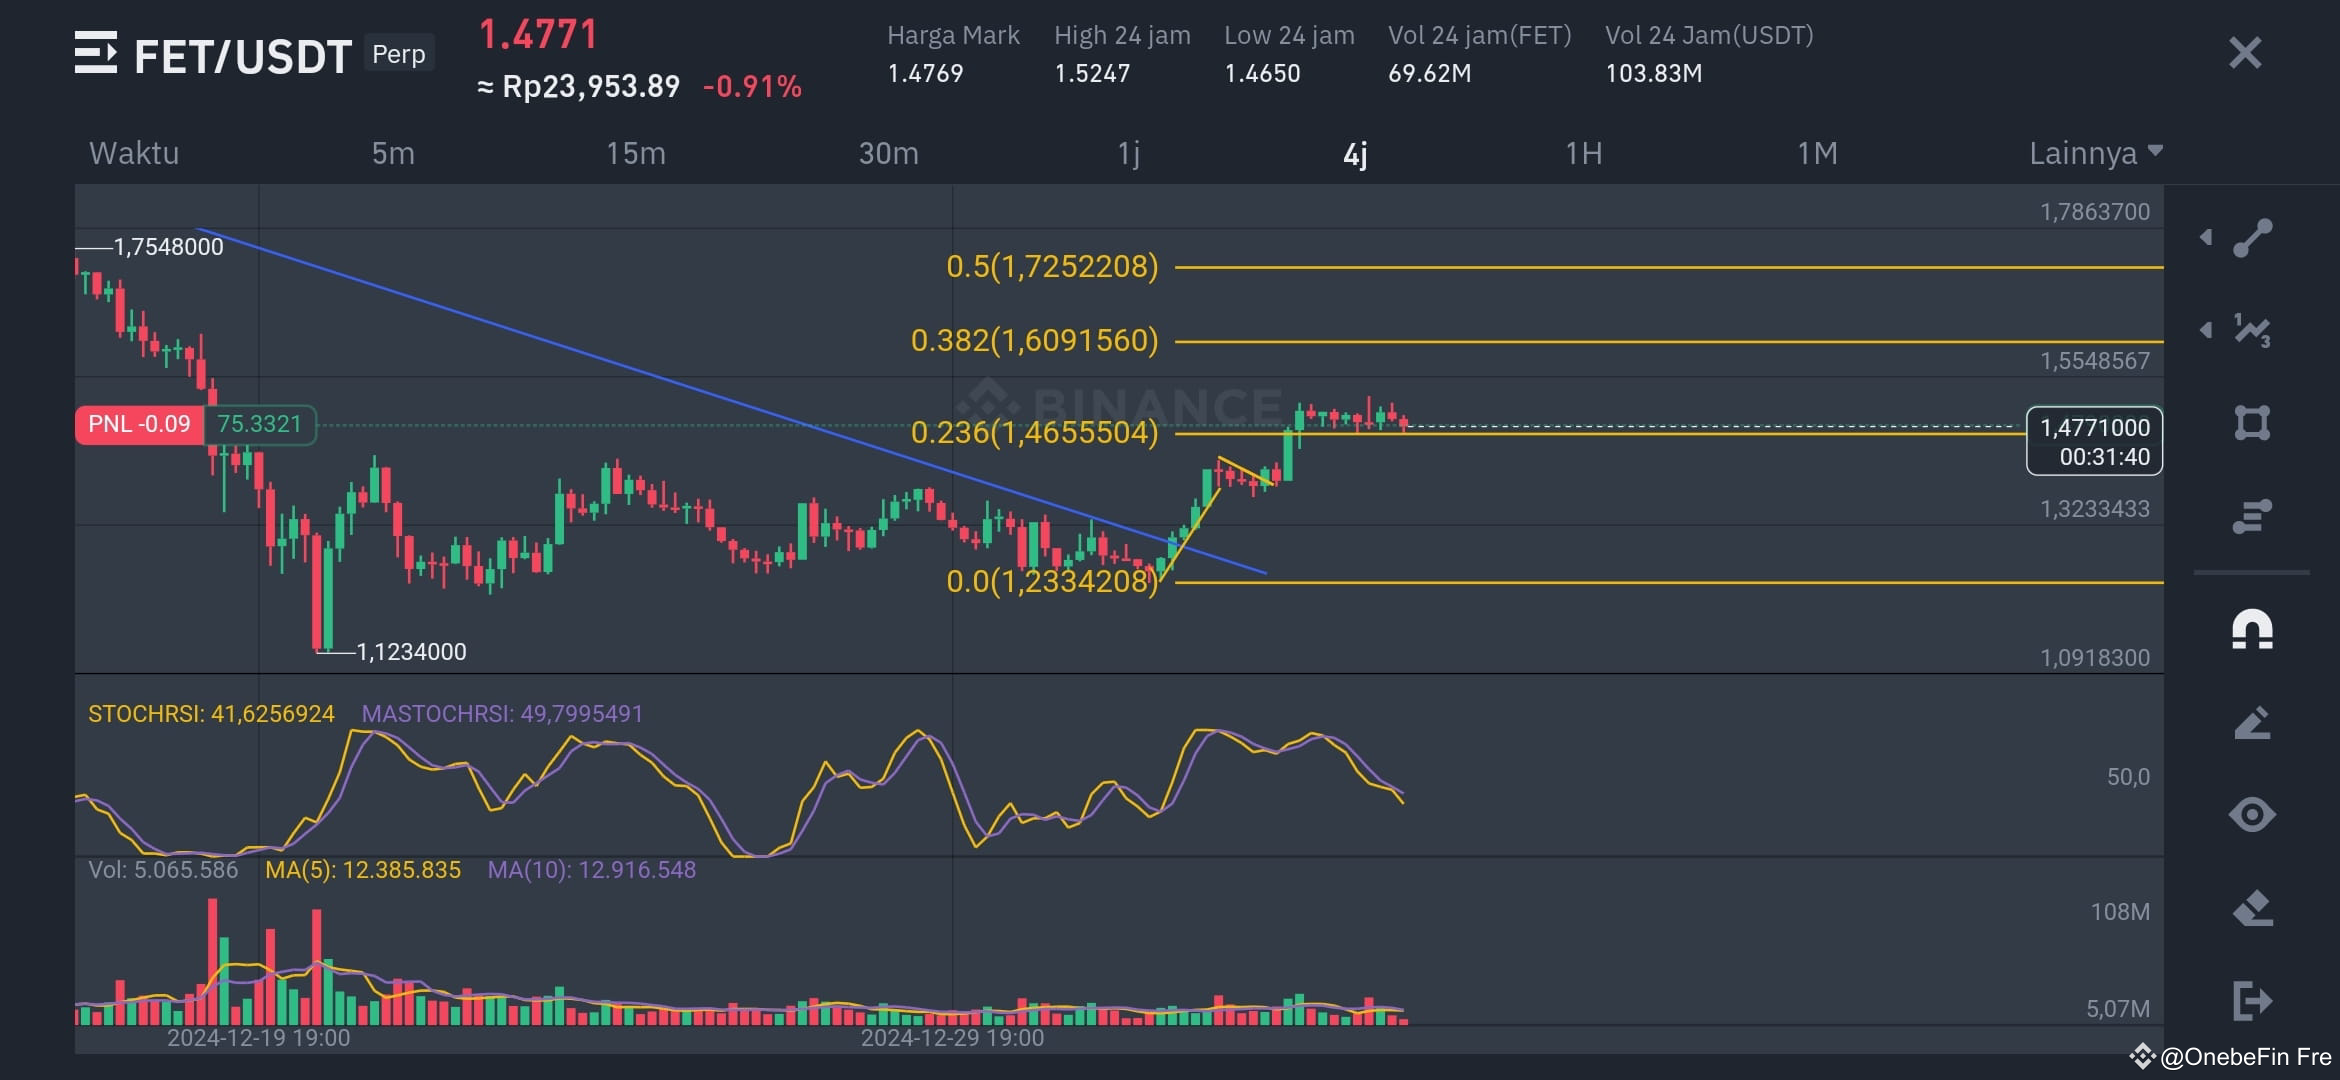This screenshot has width=2340, height=1080.
Task: Select the 1M timeframe
Action: click(x=1817, y=153)
